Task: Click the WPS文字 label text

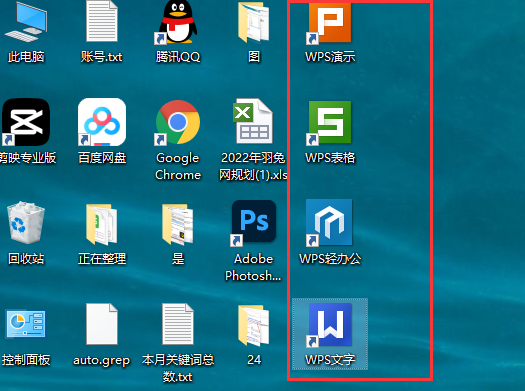Action: (330, 360)
